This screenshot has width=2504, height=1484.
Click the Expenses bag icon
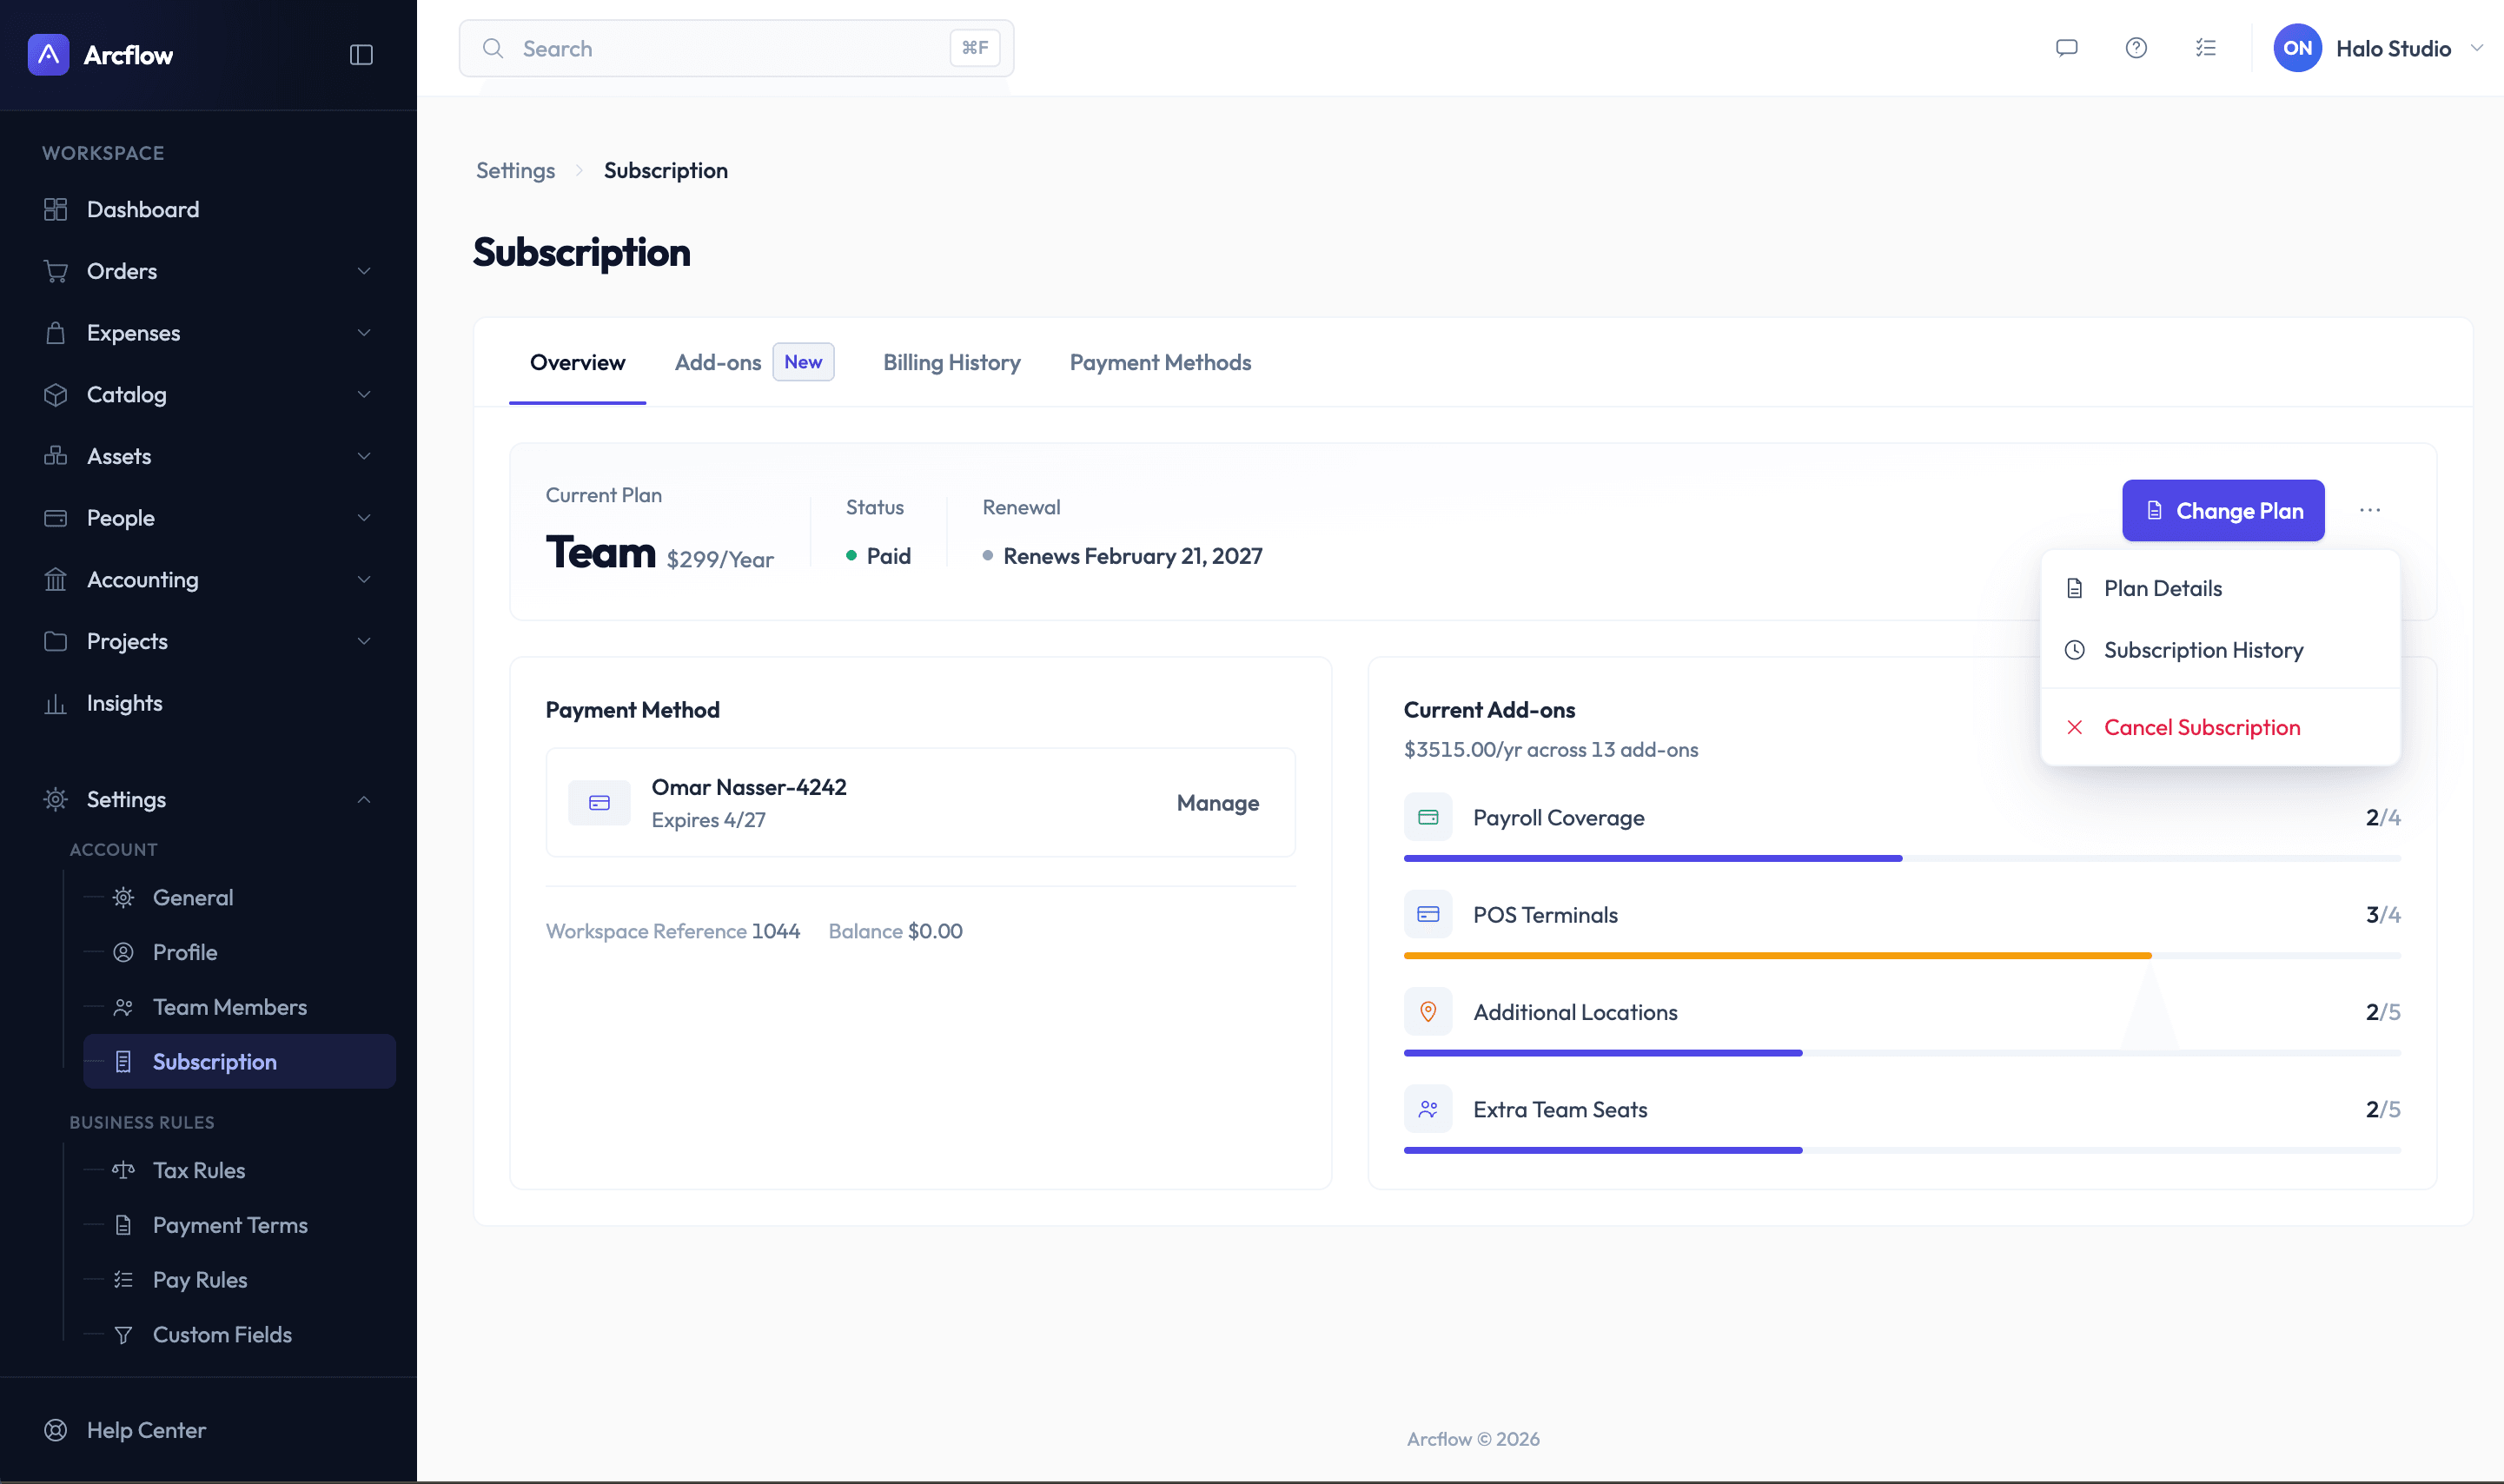coord(56,333)
